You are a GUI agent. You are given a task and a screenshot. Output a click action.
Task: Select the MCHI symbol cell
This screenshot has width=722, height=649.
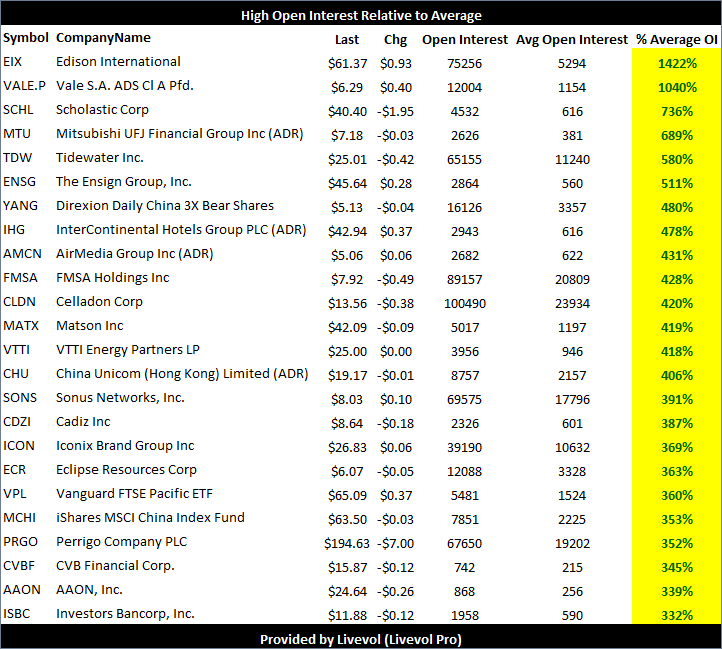[19, 517]
